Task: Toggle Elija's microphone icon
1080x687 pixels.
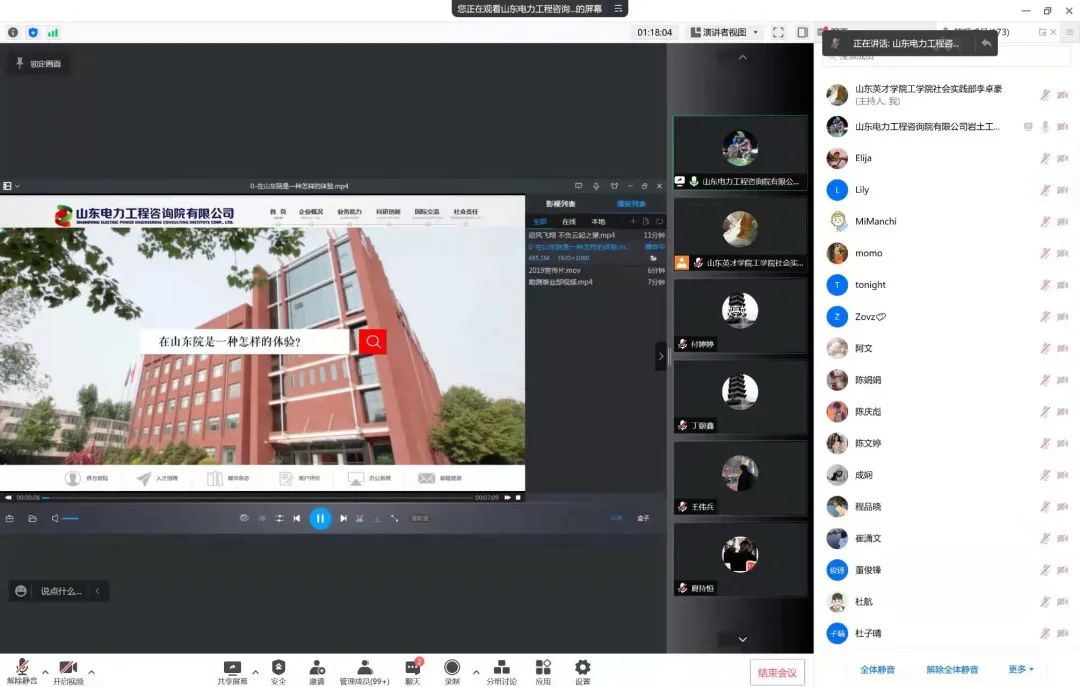Action: pos(1045,158)
